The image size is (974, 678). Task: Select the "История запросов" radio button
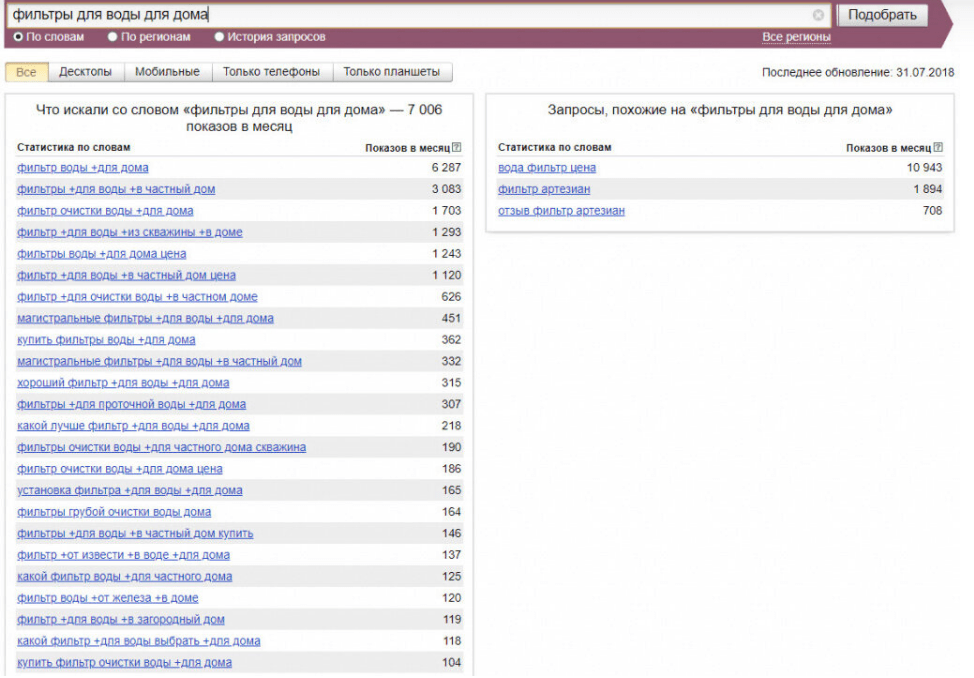pyautogui.click(x=219, y=37)
